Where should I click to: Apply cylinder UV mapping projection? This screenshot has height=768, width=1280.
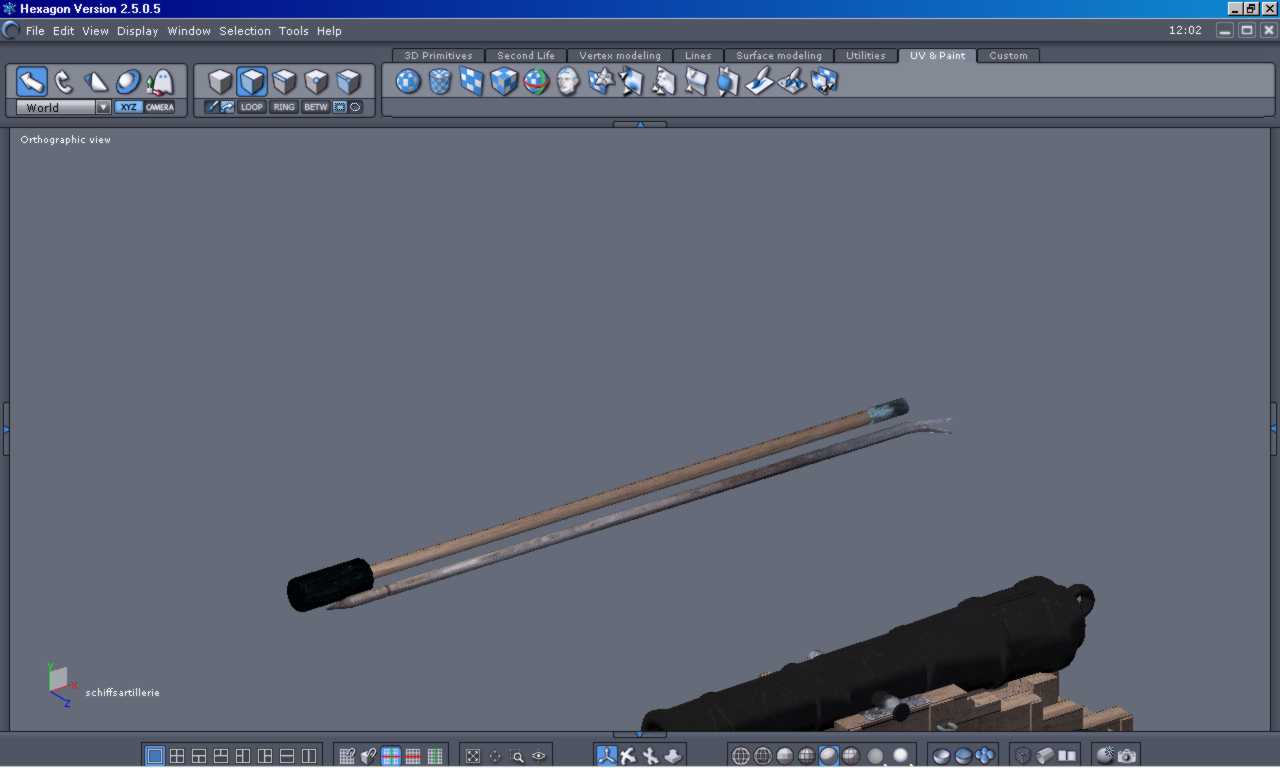coord(440,81)
